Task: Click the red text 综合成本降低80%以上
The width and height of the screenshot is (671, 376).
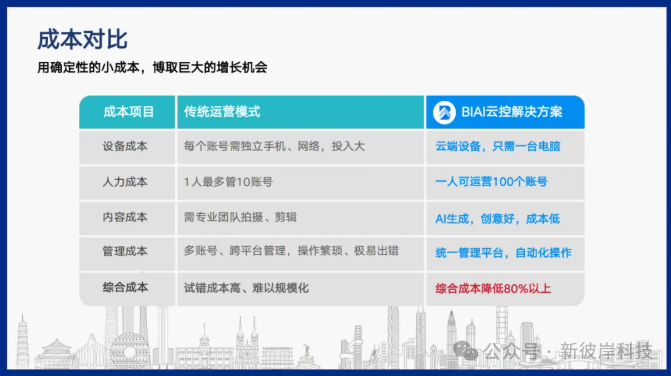Action: tap(493, 289)
